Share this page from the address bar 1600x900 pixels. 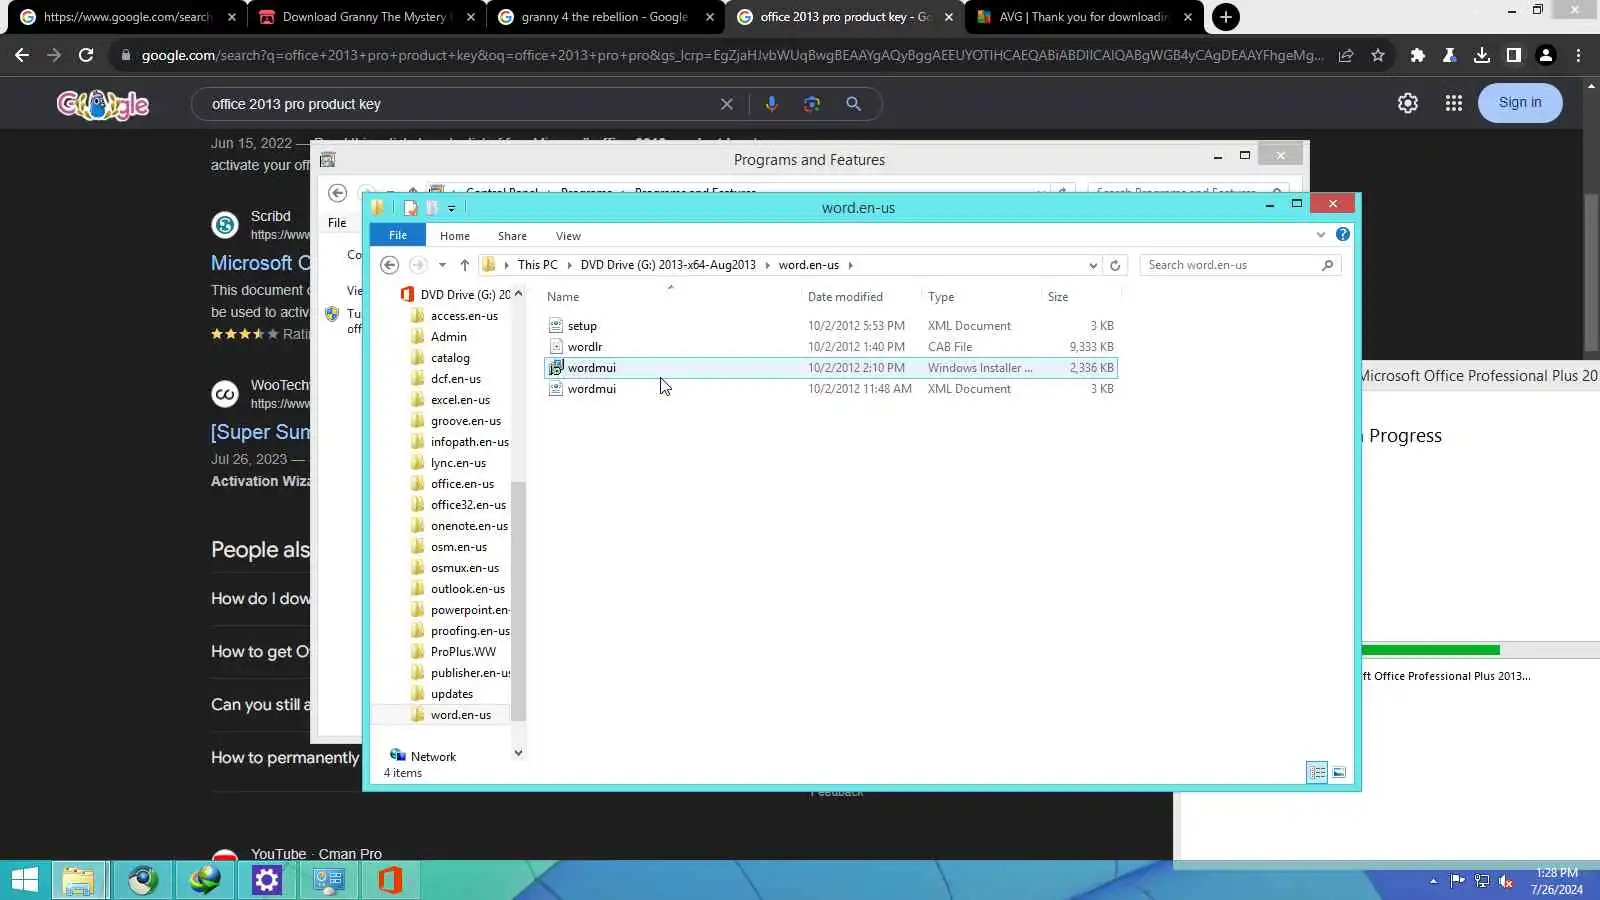[x=1346, y=56]
